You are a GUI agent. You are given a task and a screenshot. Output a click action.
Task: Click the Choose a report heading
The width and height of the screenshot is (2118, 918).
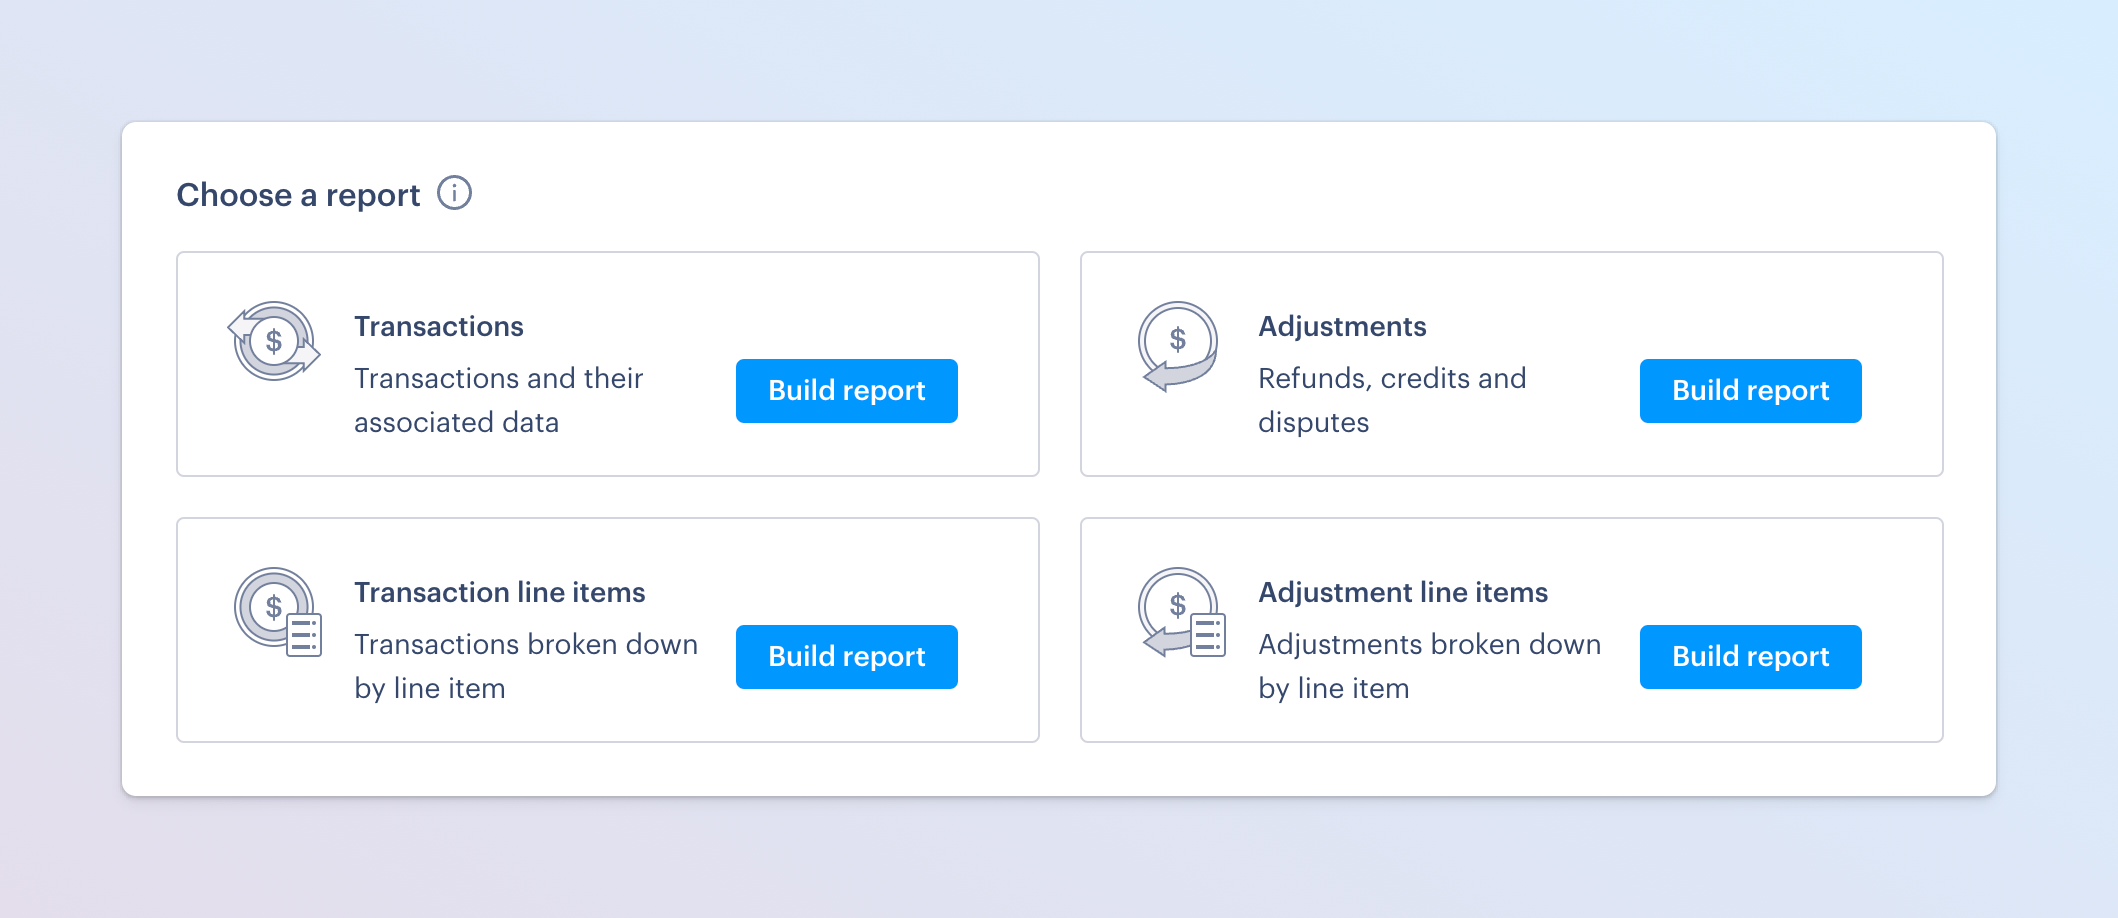pos(298,194)
